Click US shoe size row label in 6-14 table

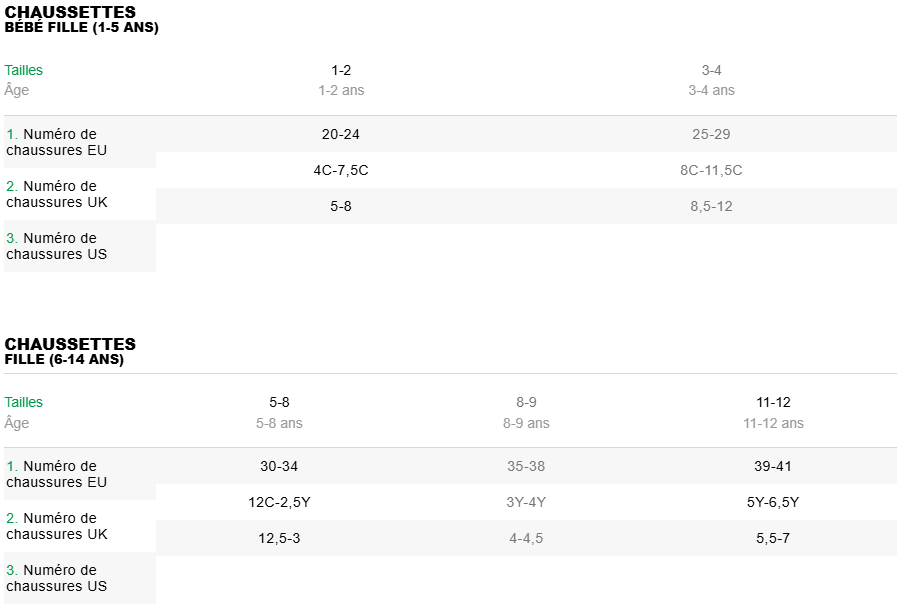coord(57,578)
